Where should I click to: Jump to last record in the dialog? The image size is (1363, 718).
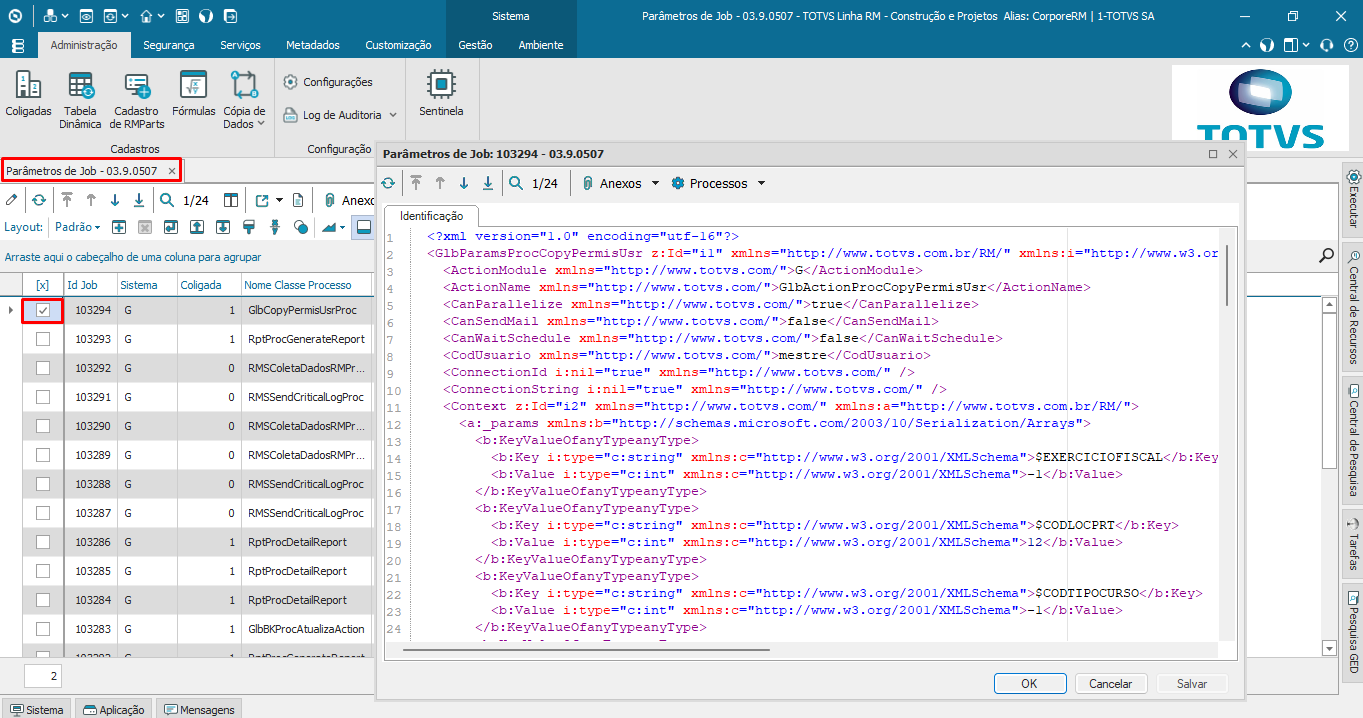[488, 183]
